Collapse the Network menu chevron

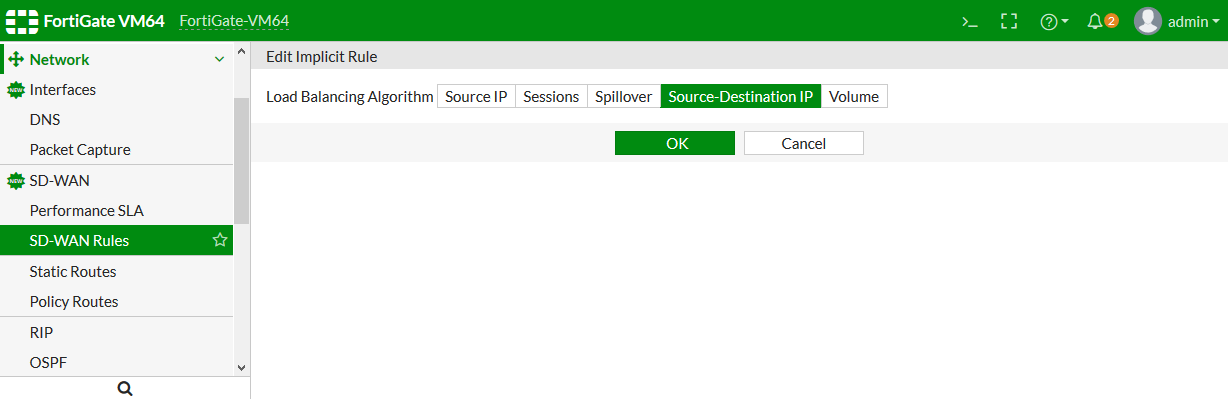coord(220,60)
